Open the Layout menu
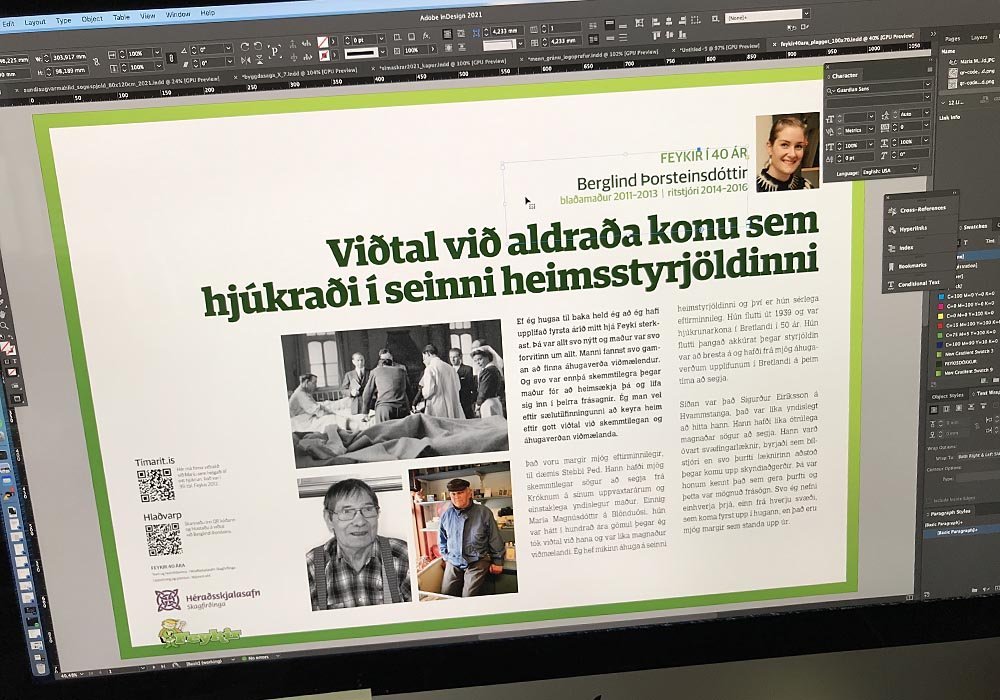Image resolution: width=1000 pixels, height=700 pixels. click(x=35, y=22)
